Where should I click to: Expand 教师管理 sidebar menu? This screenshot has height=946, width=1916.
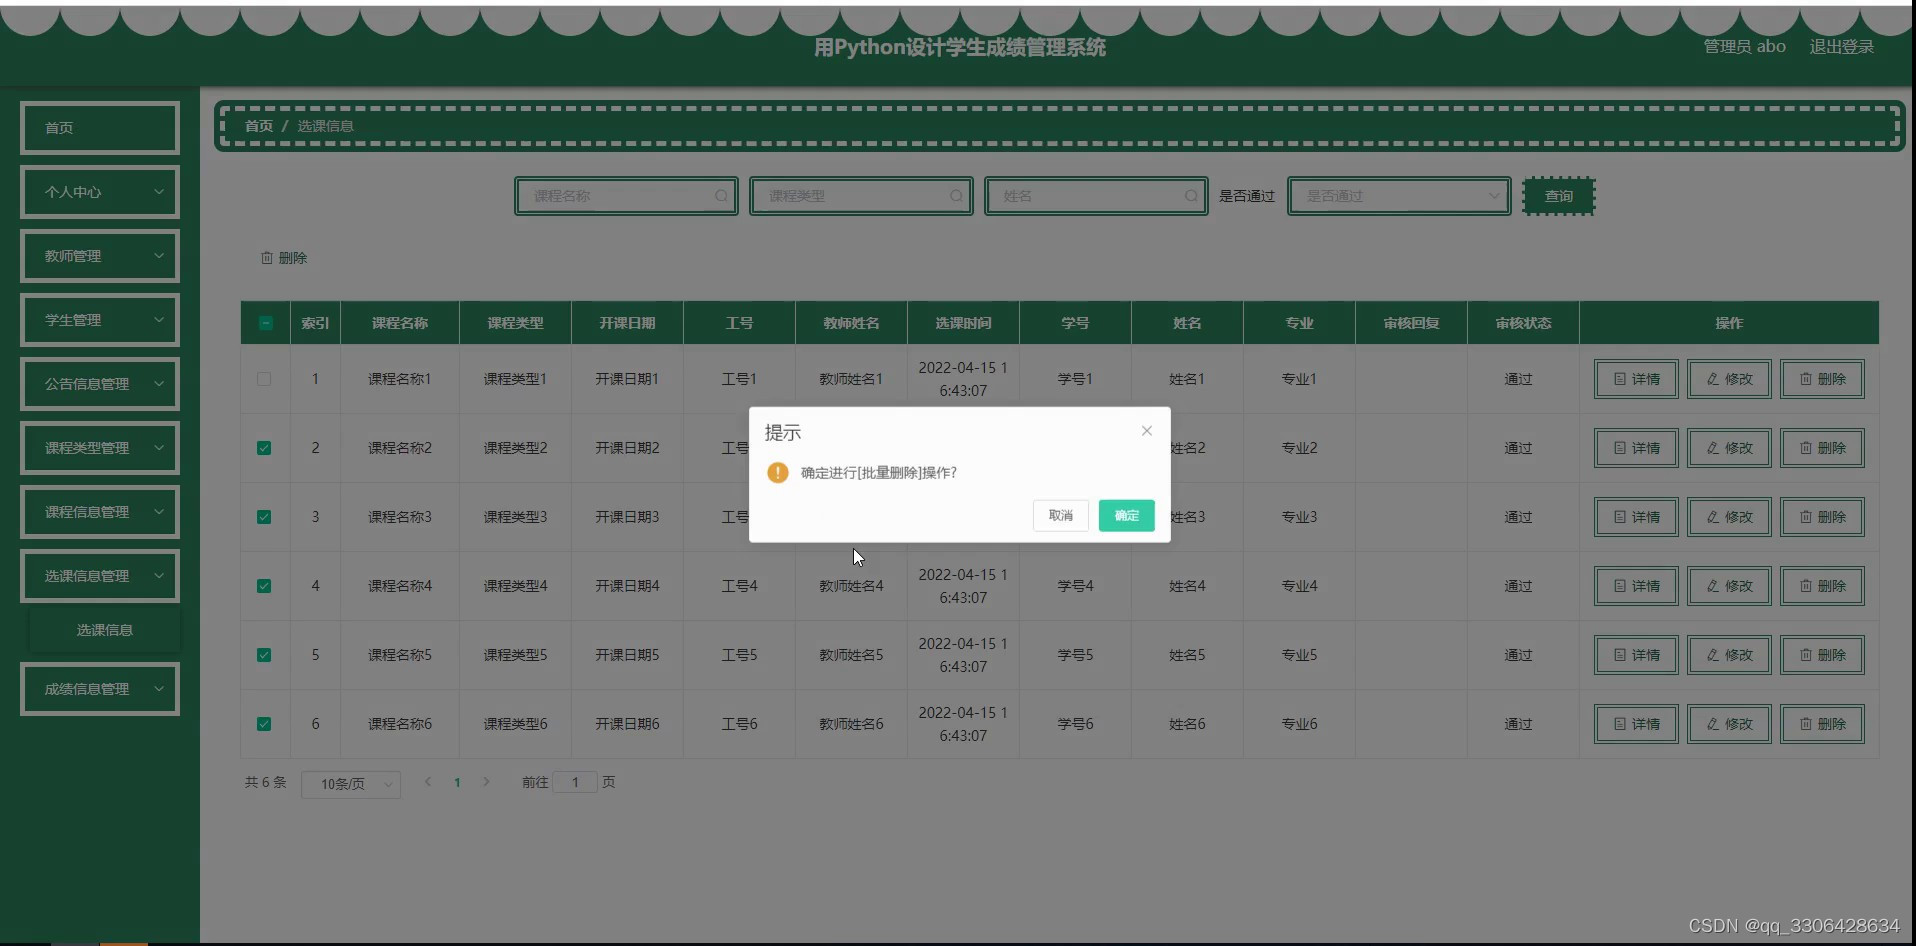[x=100, y=256]
